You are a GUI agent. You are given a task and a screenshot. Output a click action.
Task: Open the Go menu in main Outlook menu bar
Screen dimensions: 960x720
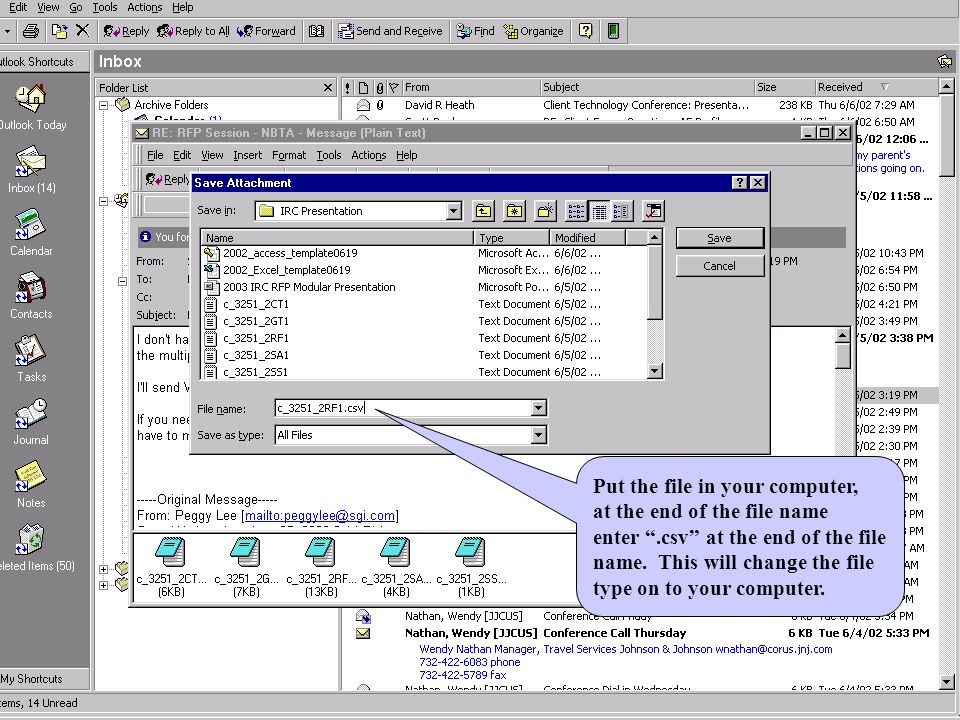point(76,7)
